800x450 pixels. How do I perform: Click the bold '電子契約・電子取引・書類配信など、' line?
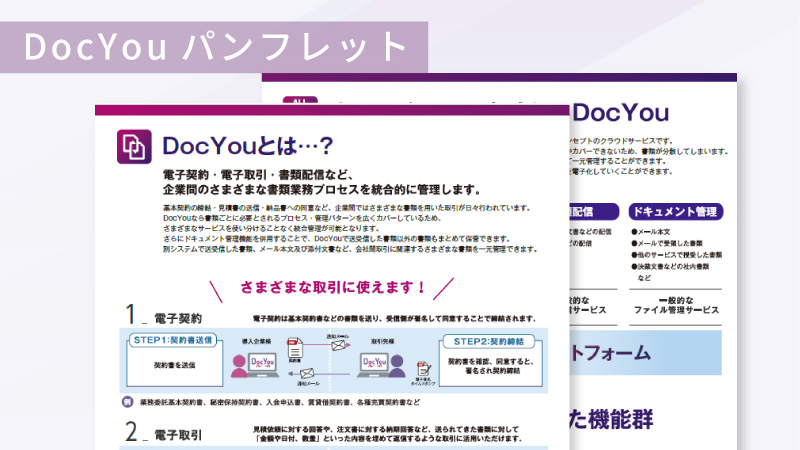[x=258, y=175]
